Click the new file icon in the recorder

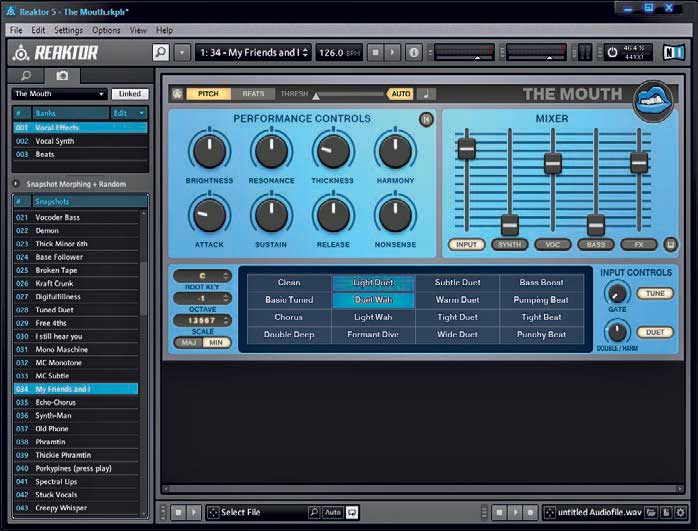pos(666,512)
